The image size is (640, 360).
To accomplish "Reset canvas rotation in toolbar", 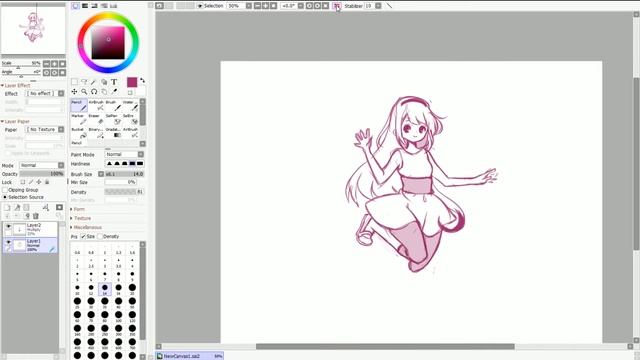I will (325, 6).
